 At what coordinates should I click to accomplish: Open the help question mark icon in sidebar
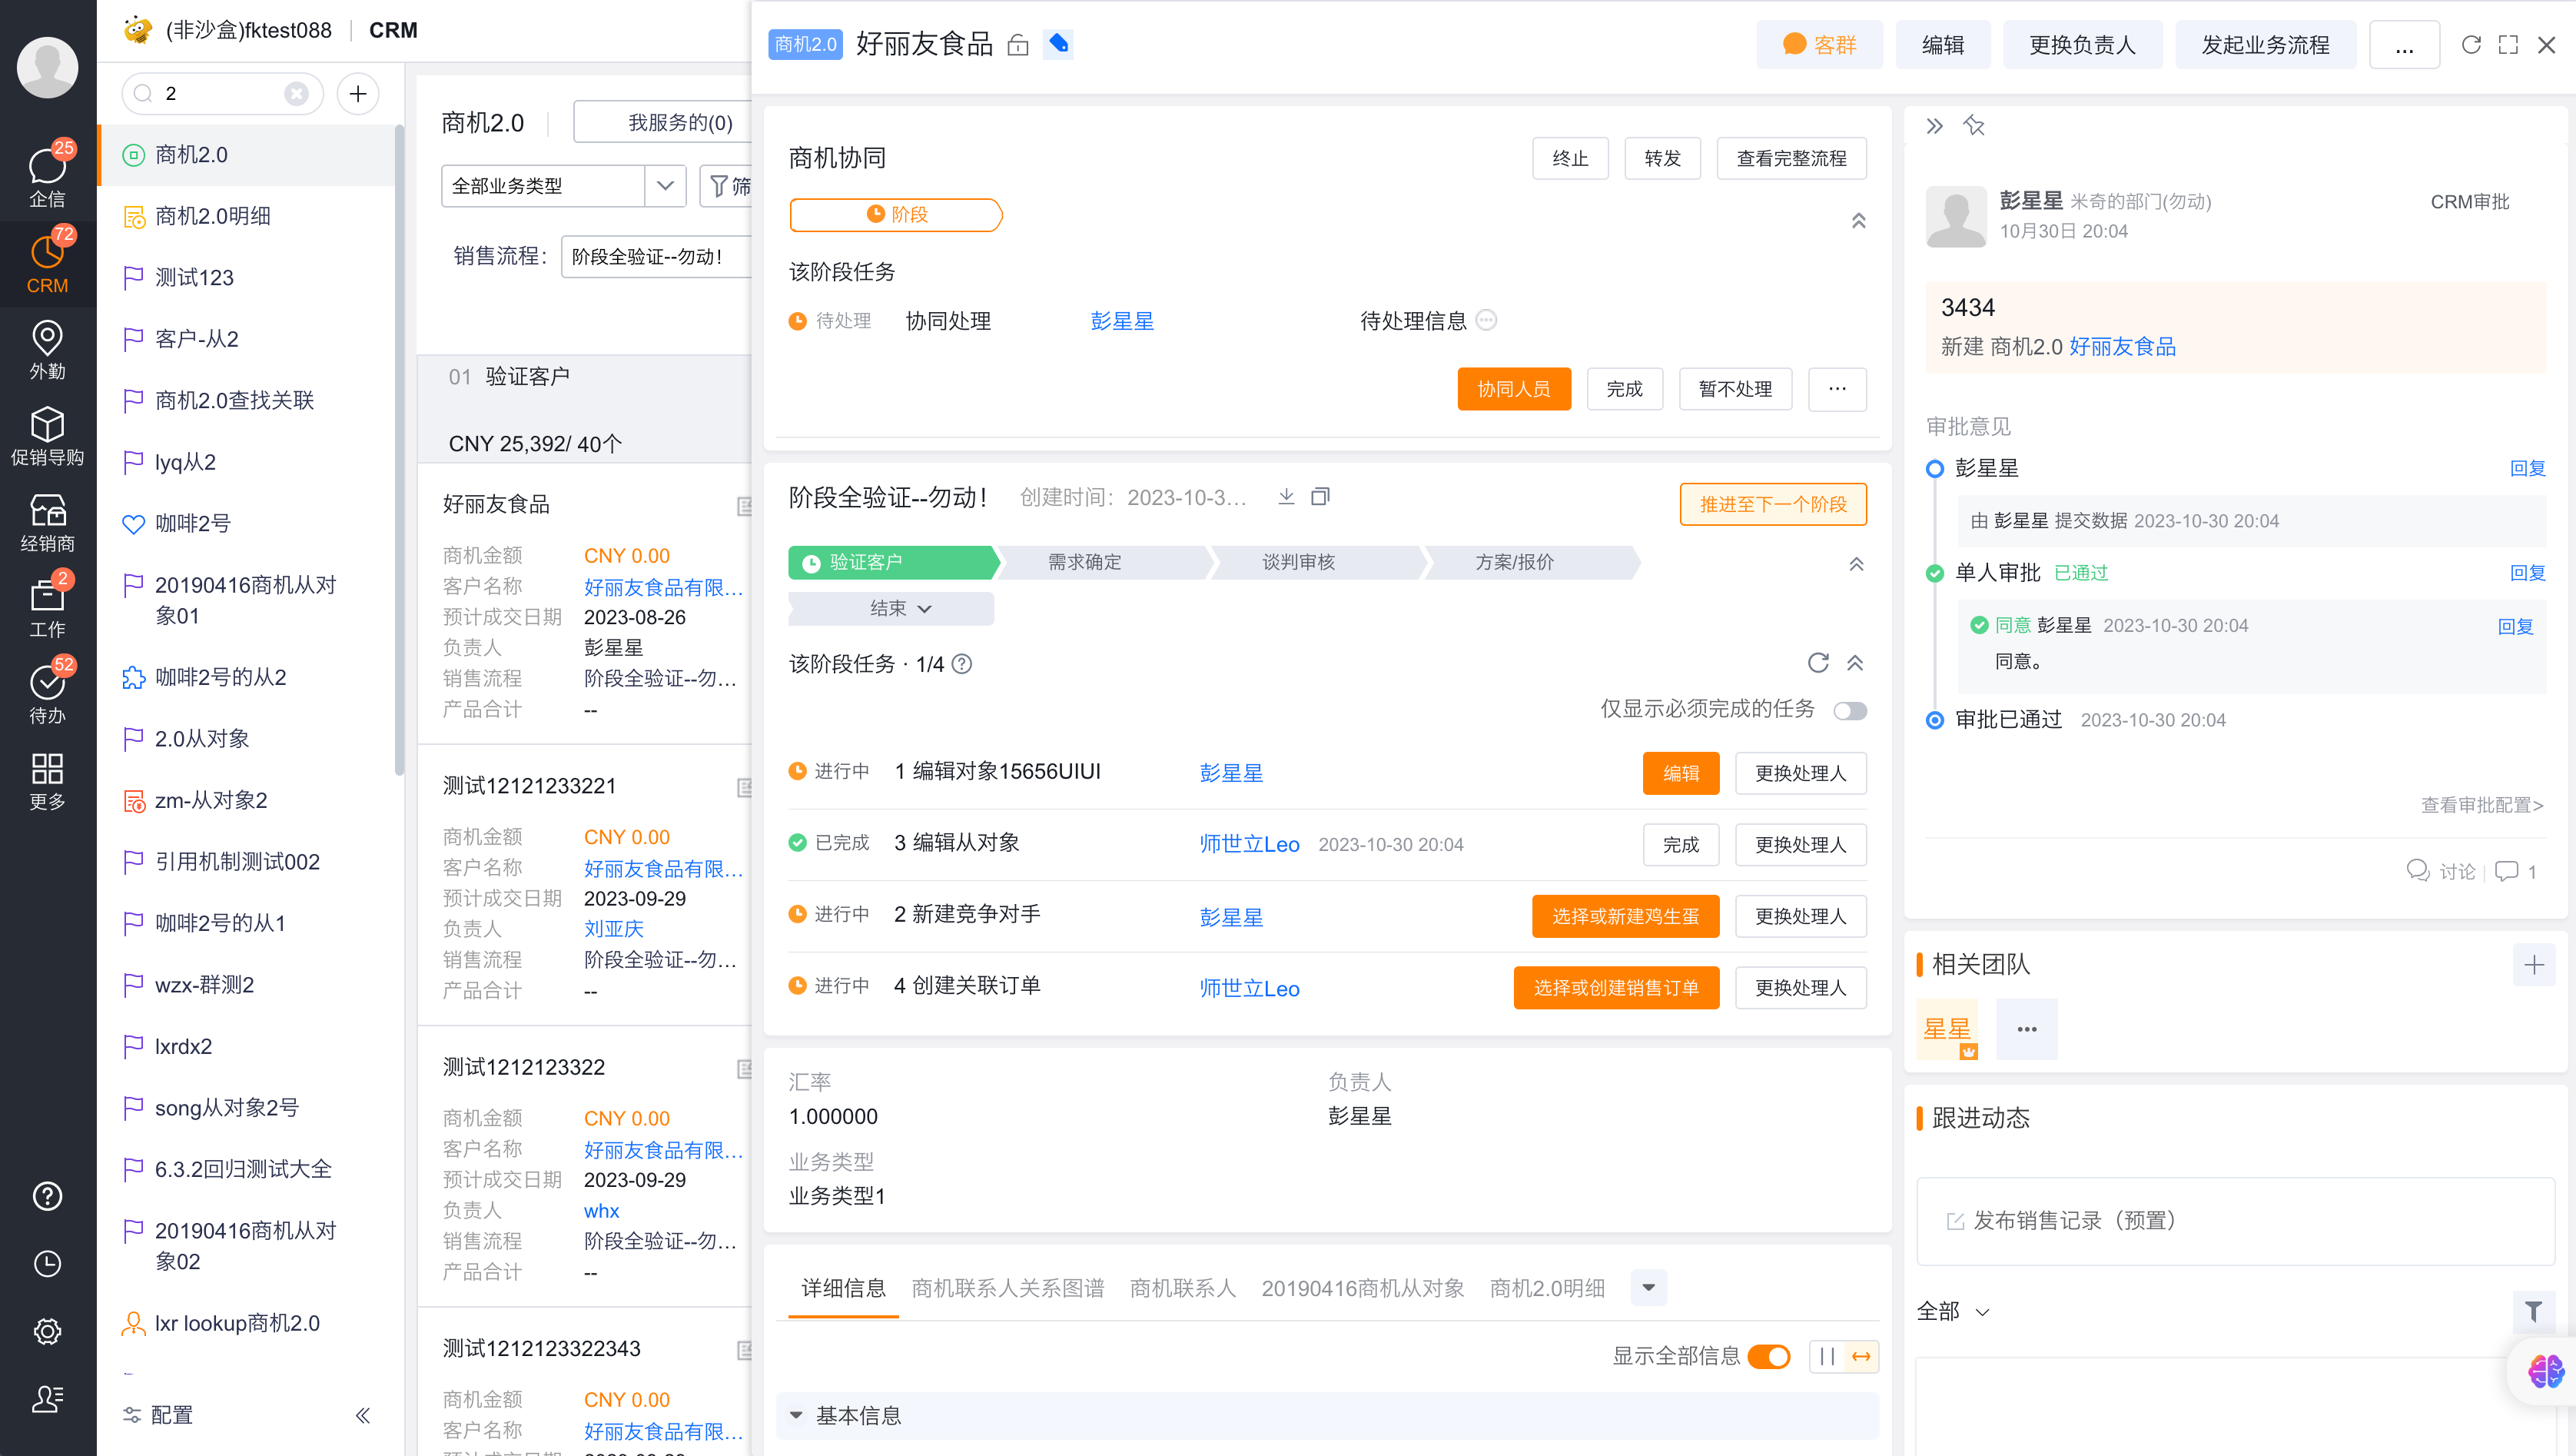[x=47, y=1196]
